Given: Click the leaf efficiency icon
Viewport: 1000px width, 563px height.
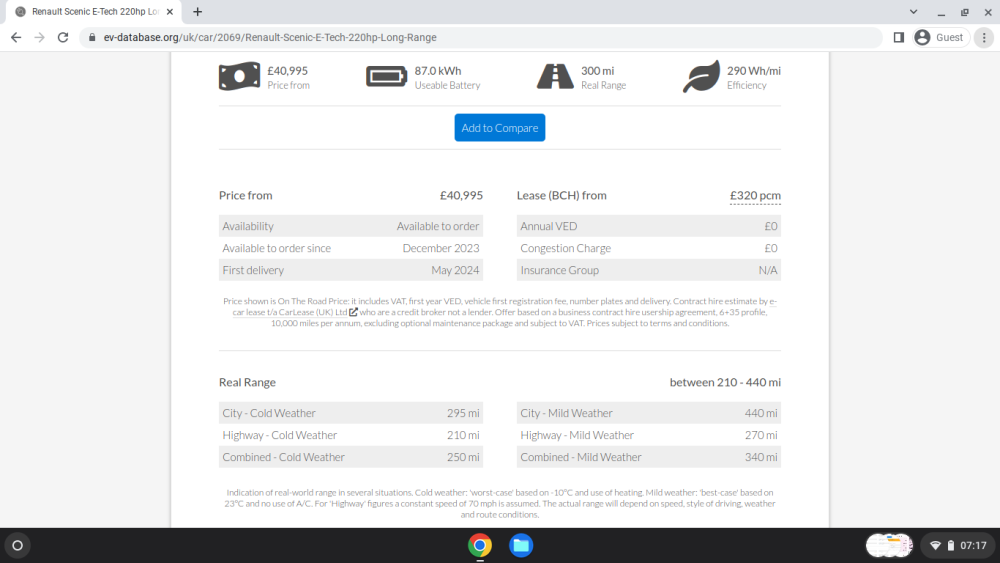Looking at the screenshot, I should click(701, 77).
